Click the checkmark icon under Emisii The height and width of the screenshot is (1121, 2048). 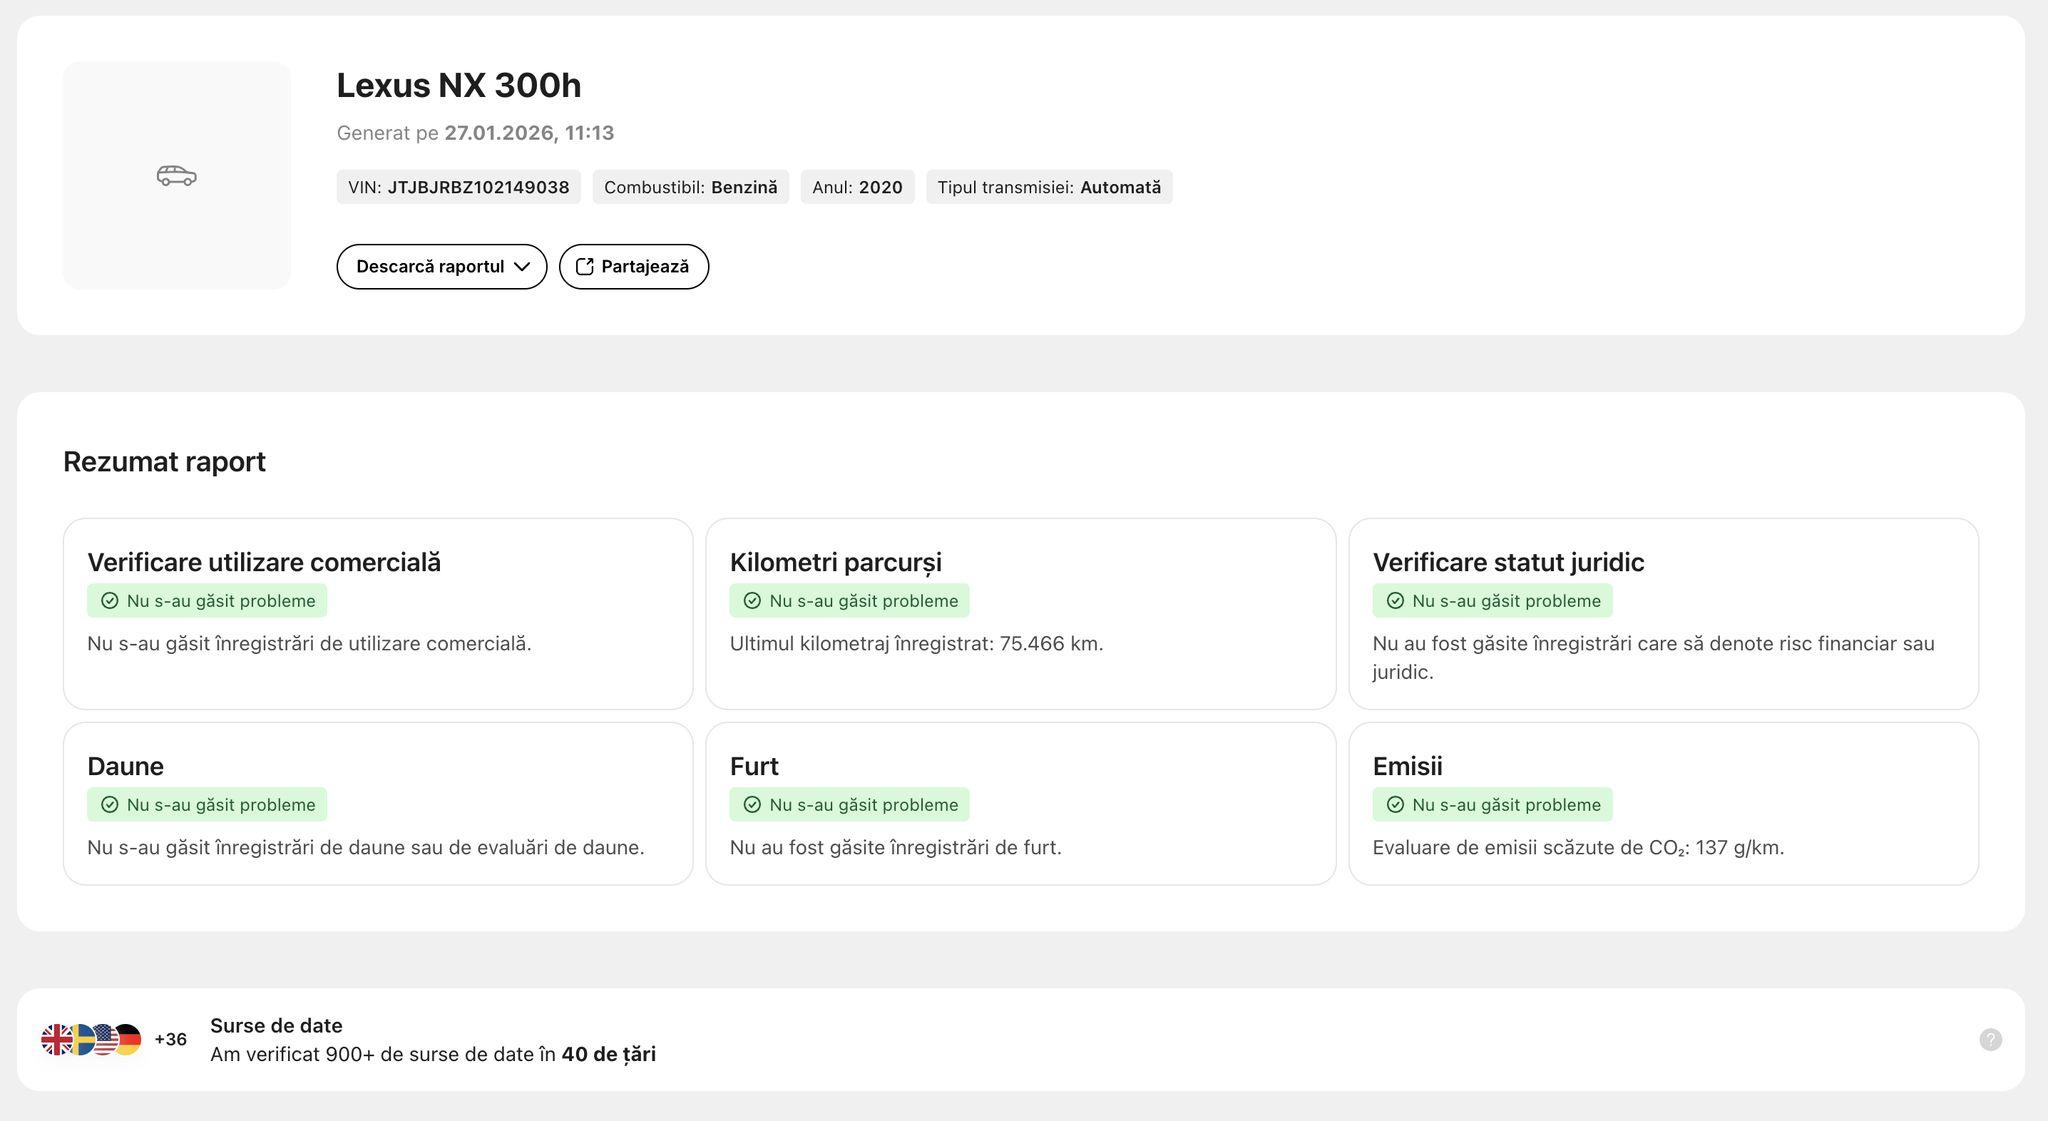click(1395, 805)
